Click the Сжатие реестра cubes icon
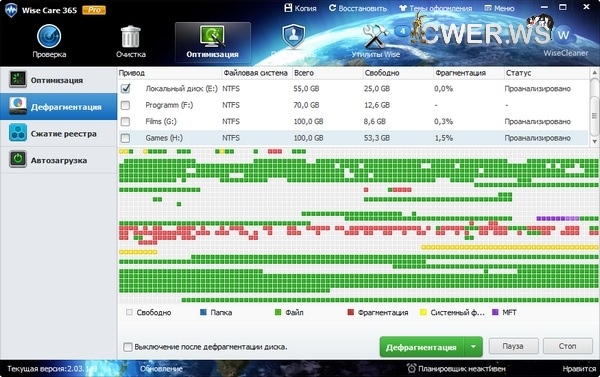This screenshot has height=377, width=600. [x=18, y=133]
